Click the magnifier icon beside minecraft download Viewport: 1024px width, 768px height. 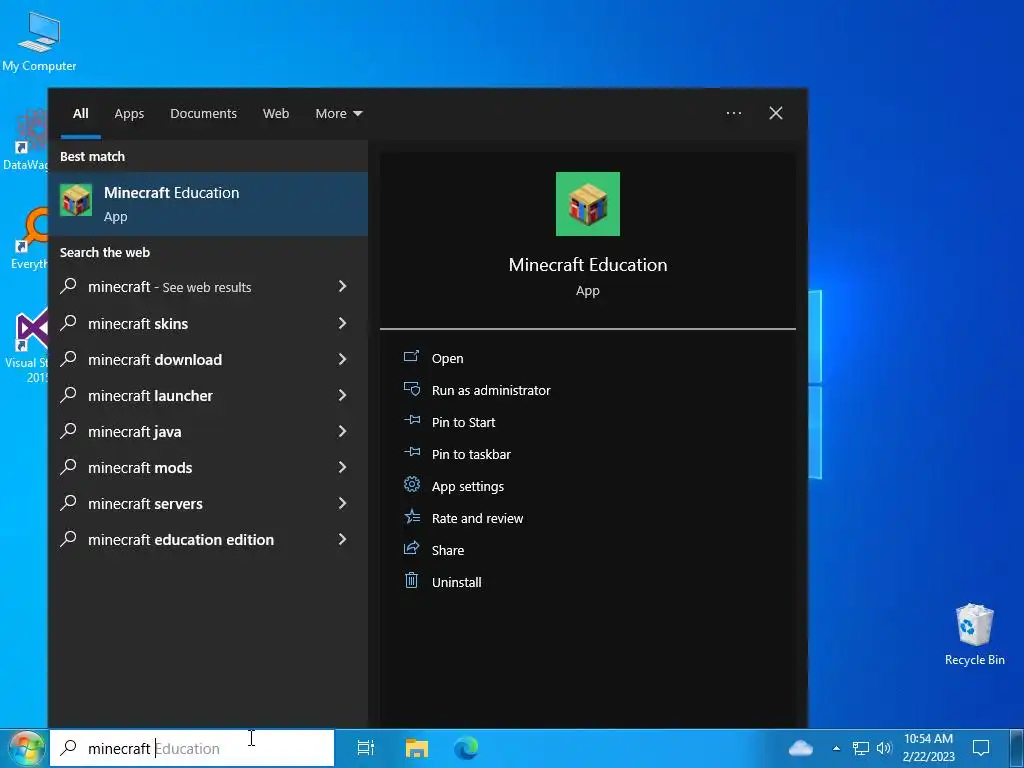tap(69, 359)
